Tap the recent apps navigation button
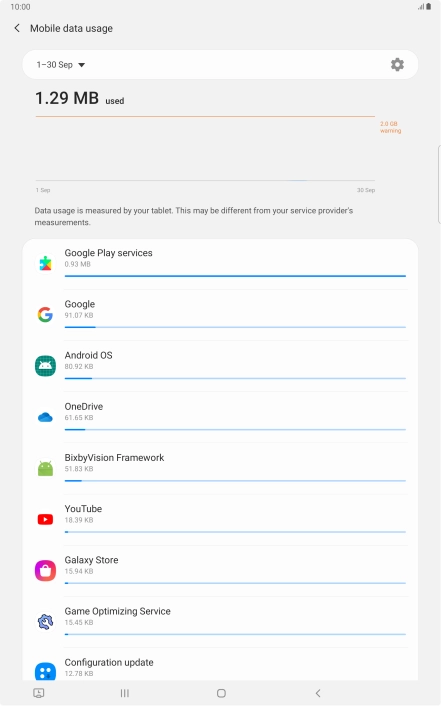Screen dimensions: 441x706 pos(125,693)
